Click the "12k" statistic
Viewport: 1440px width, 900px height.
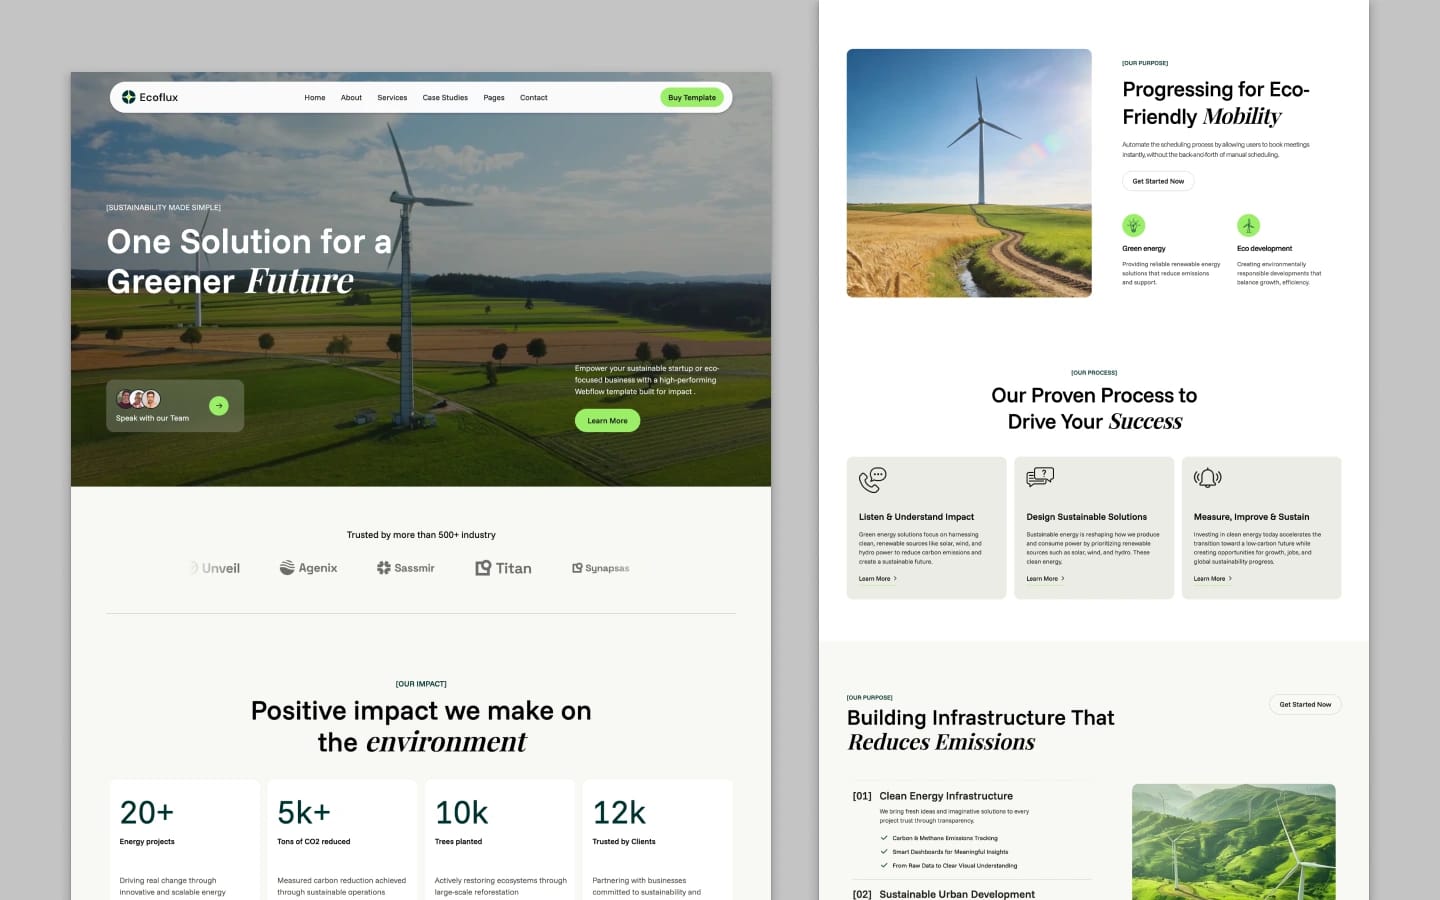click(619, 813)
